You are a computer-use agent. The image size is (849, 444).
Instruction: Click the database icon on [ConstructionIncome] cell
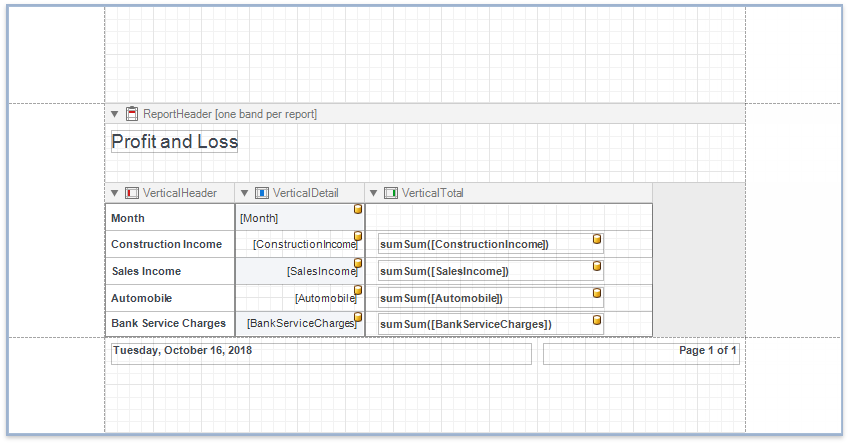(358, 237)
